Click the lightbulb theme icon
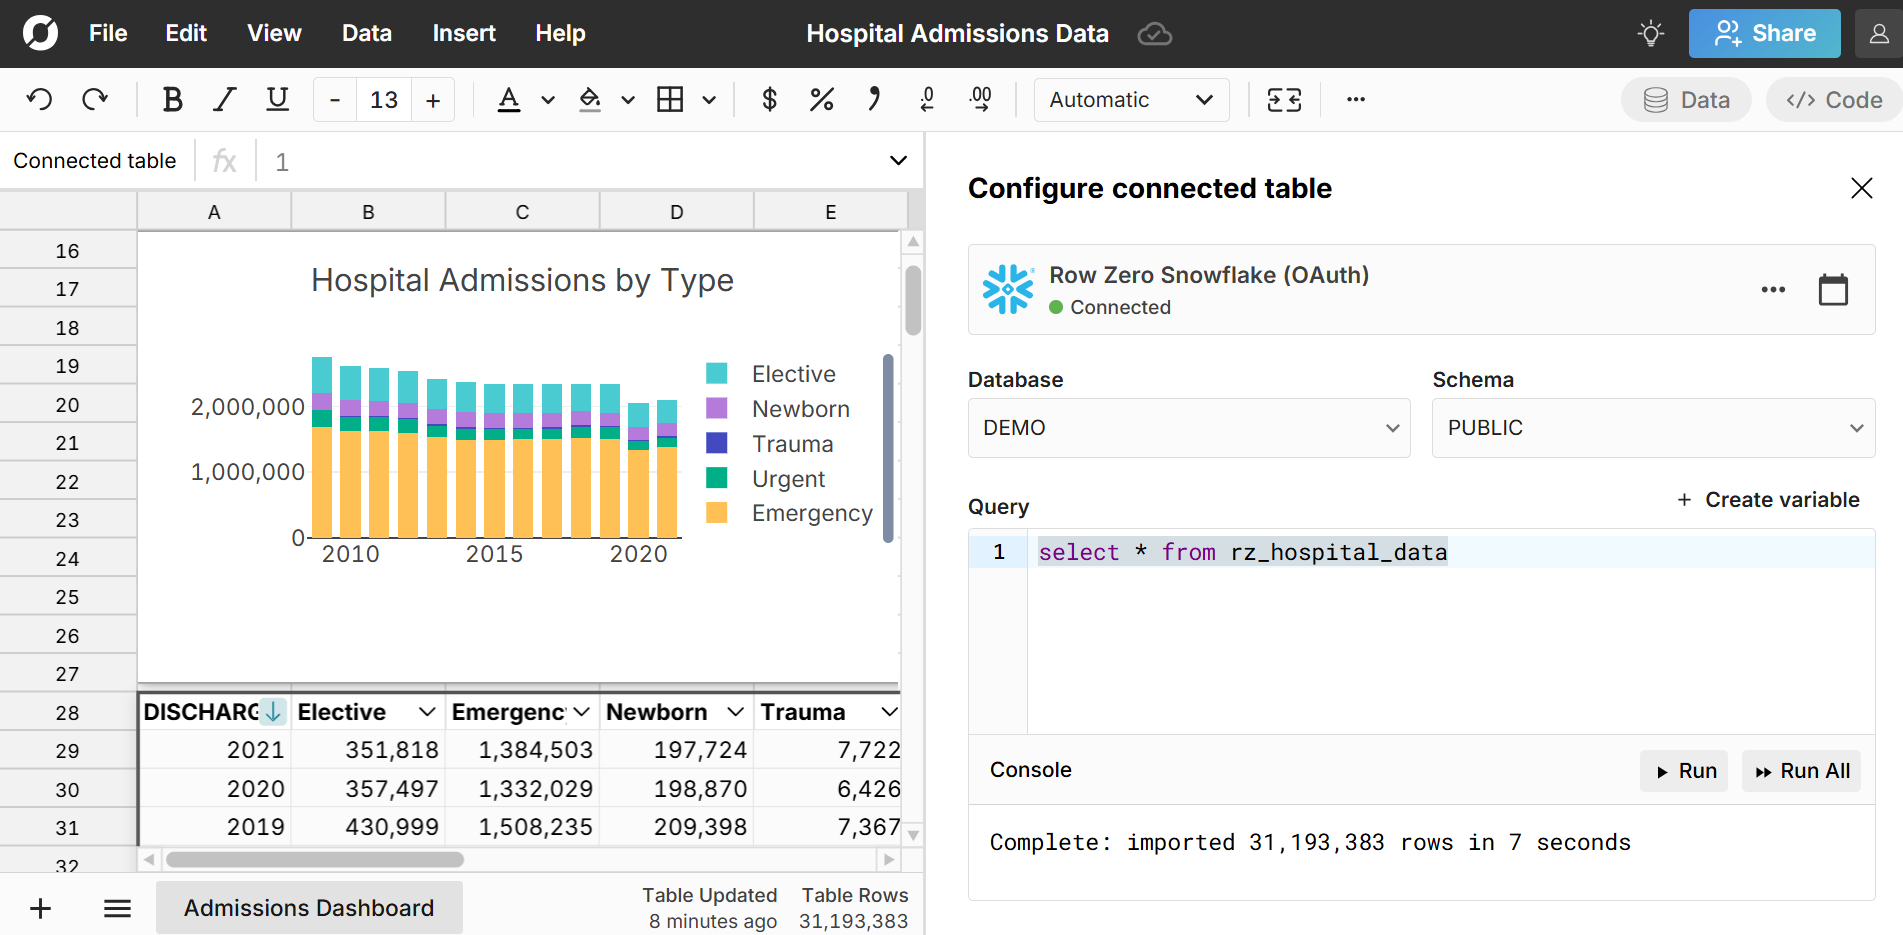The height and width of the screenshot is (935, 1903). point(1650,33)
